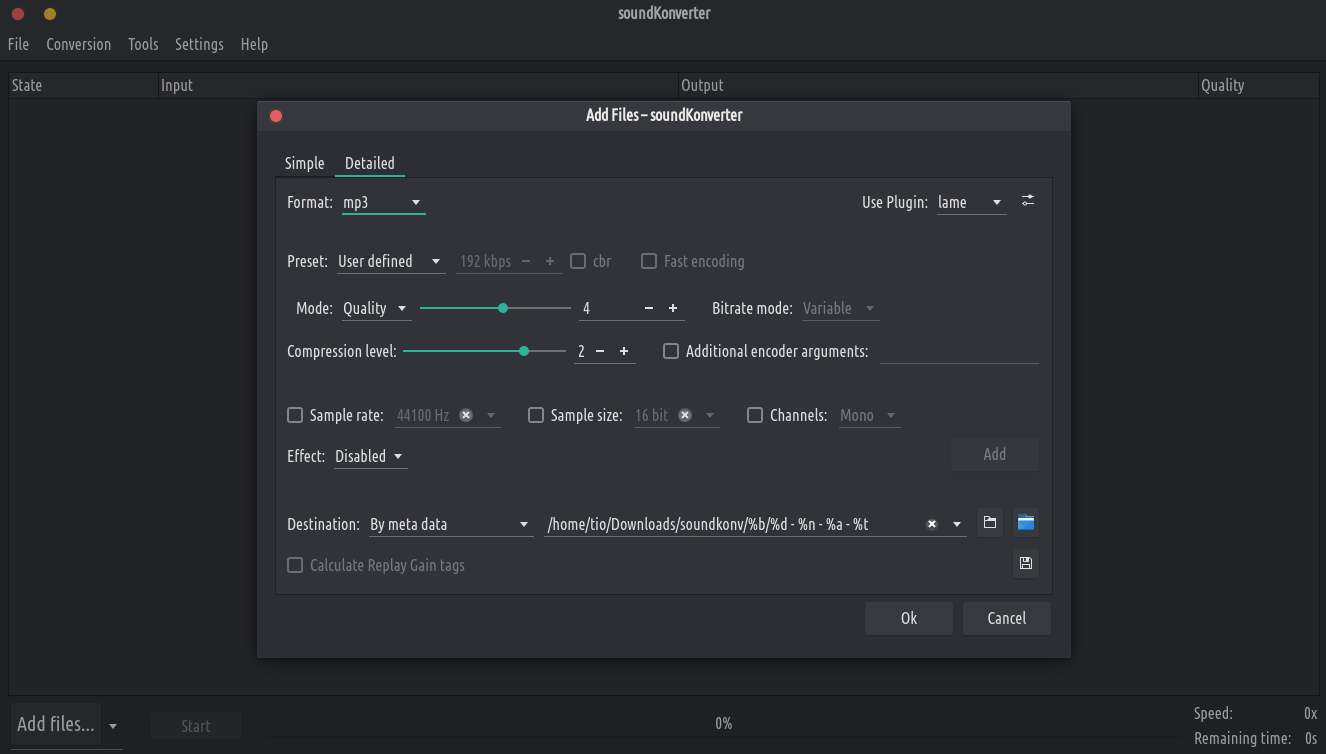Enable Fast encoding checkbox
The height and width of the screenshot is (754, 1326).
(692, 261)
